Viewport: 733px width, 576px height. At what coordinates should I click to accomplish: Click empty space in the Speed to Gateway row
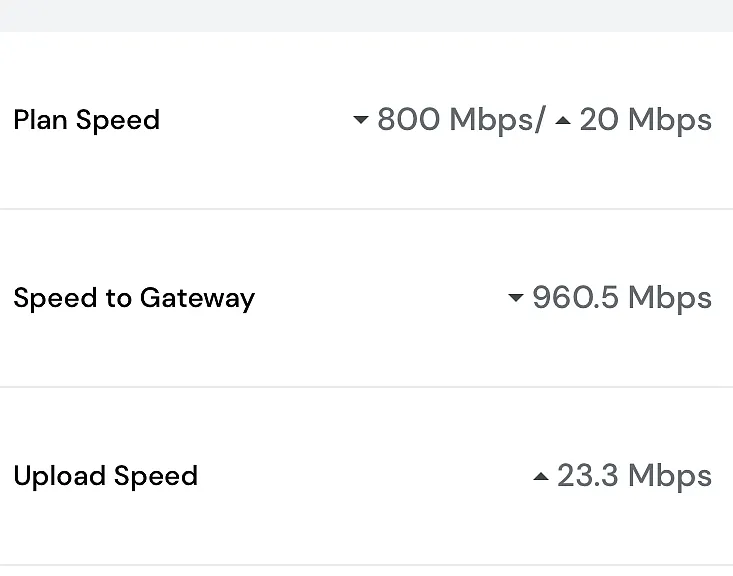[381, 298]
